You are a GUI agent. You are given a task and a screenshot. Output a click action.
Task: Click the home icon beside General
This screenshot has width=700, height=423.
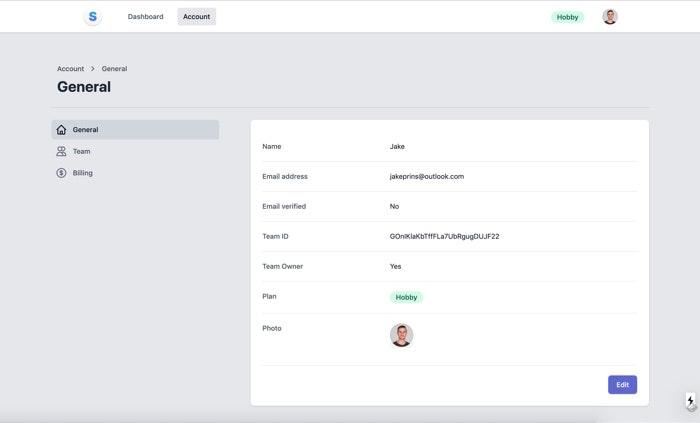[x=61, y=130]
